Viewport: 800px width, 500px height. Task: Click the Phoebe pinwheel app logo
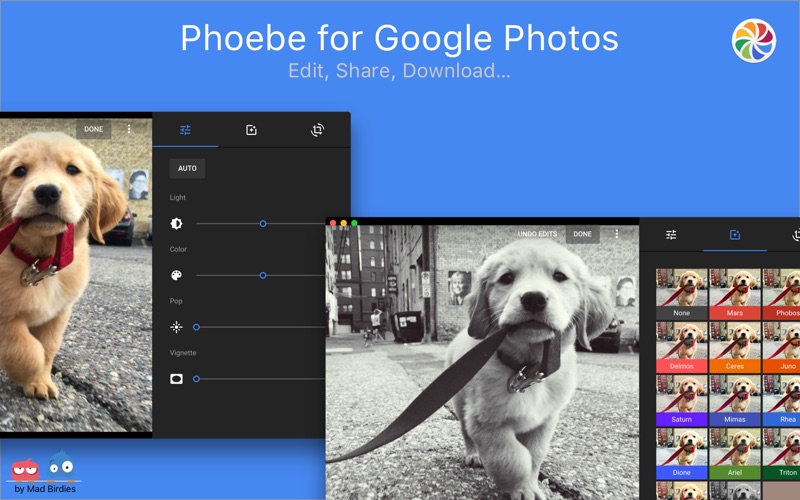point(754,41)
